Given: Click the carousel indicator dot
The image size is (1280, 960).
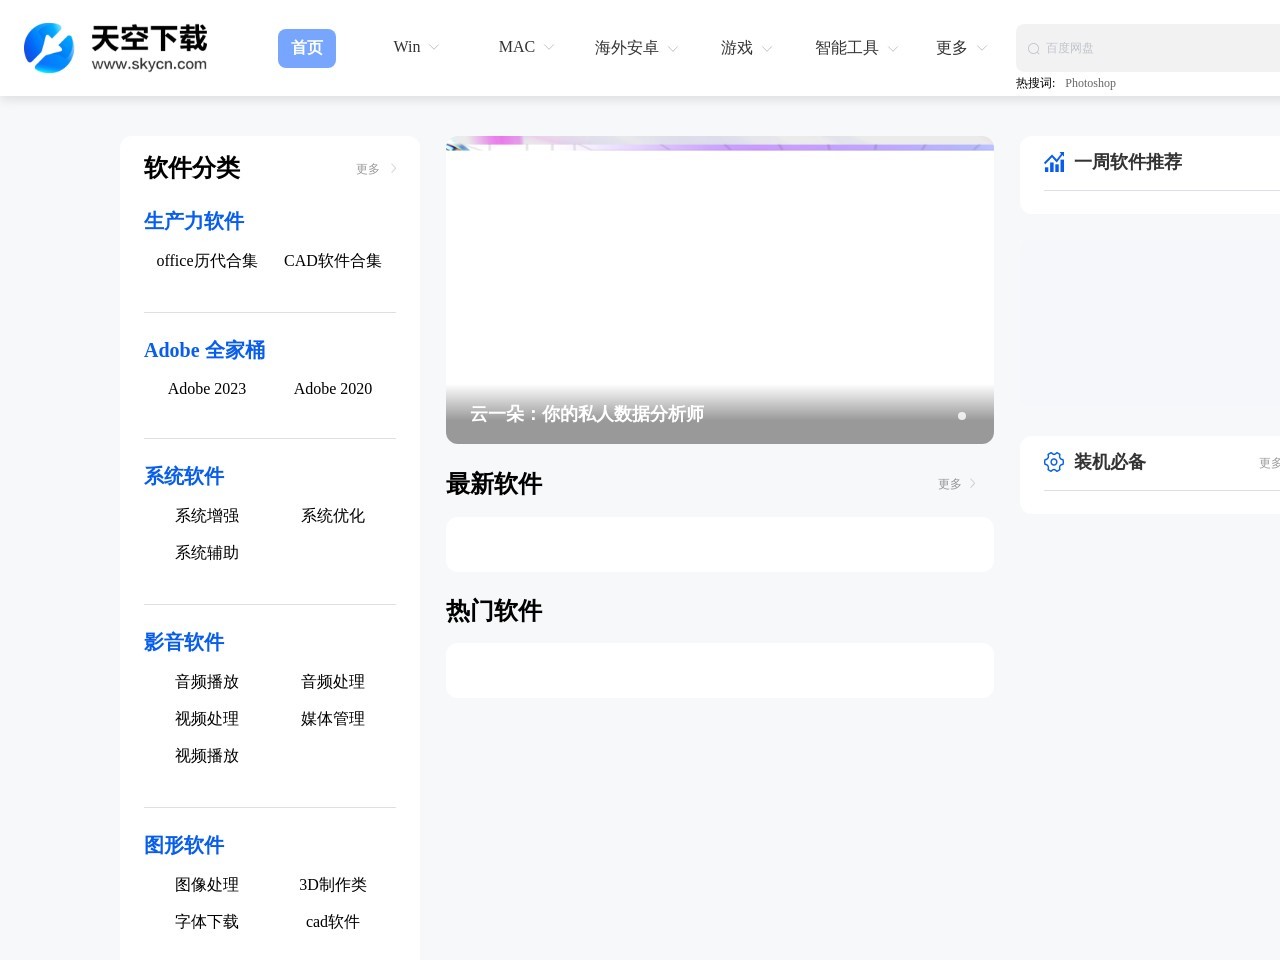Looking at the screenshot, I should pos(962,416).
